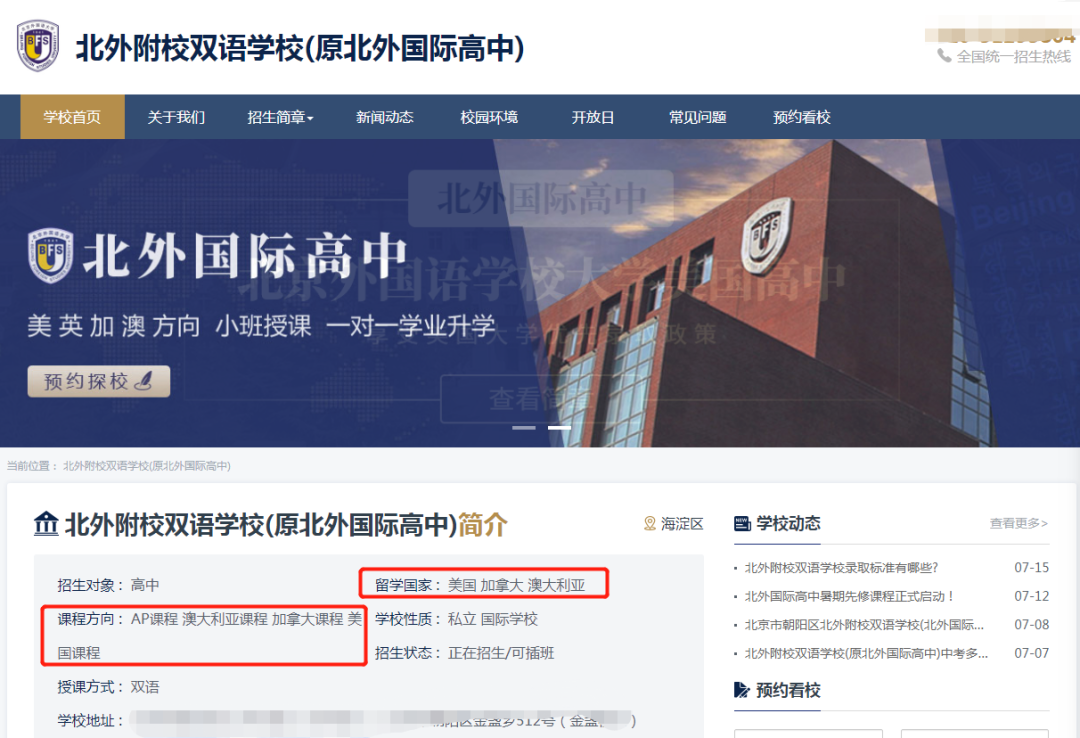Image resolution: width=1080 pixels, height=738 pixels.
Task: Open news 北外附校双语学校(原北外国际高中)中考多...
Action: coord(866,653)
